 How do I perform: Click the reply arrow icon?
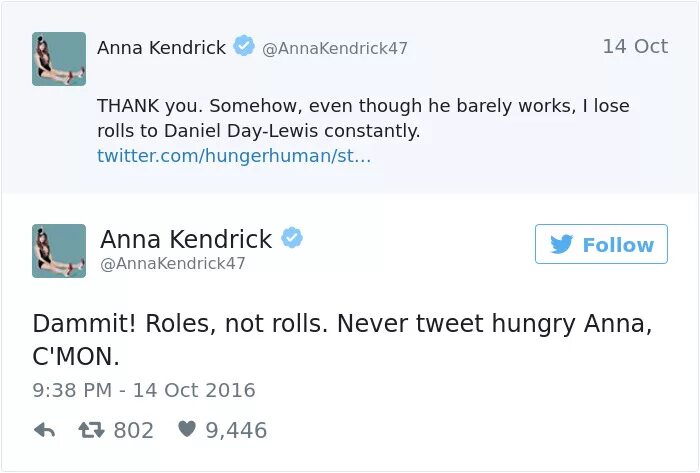(44, 431)
